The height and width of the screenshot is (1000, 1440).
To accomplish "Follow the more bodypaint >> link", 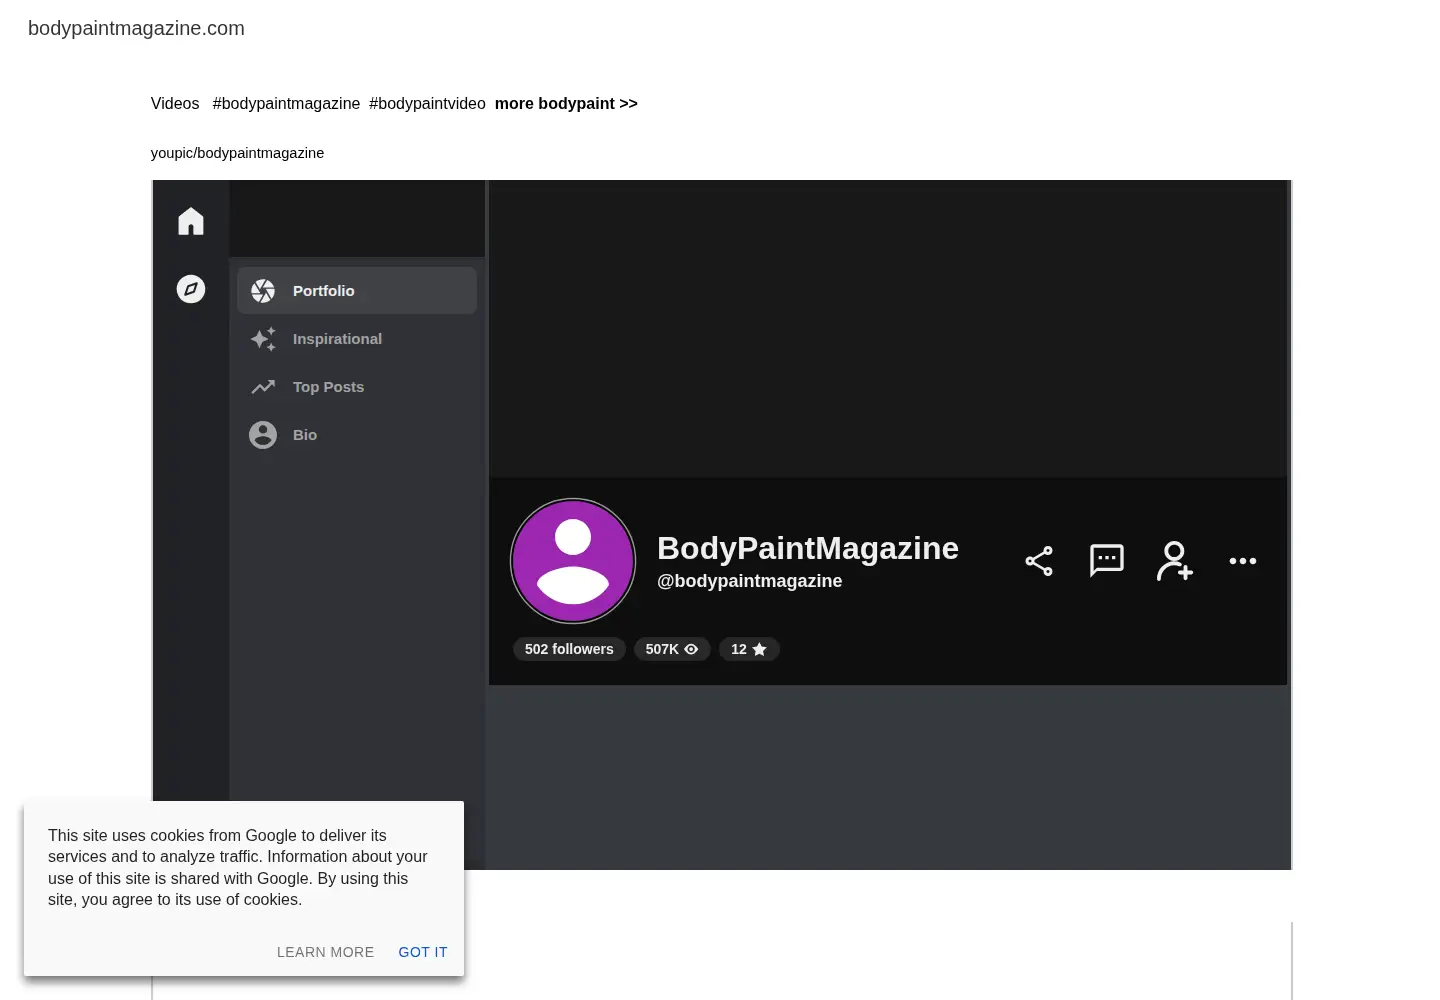I will (x=566, y=103).
